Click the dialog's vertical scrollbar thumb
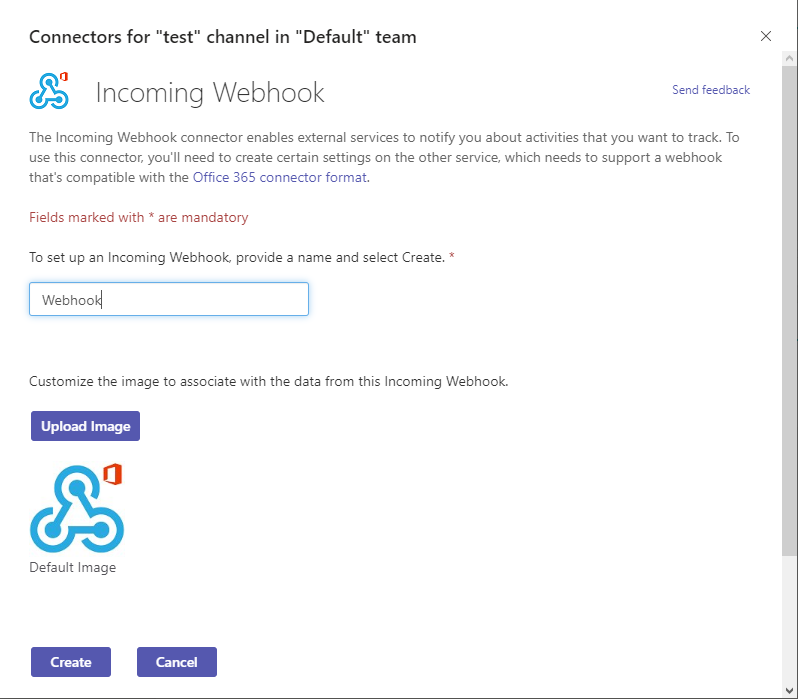This screenshot has height=699, width=798. click(789, 300)
